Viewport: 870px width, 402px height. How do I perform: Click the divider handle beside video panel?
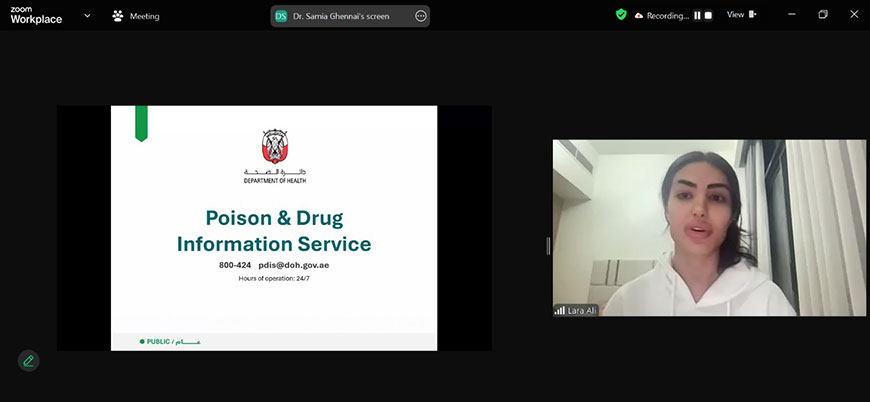pyautogui.click(x=548, y=246)
